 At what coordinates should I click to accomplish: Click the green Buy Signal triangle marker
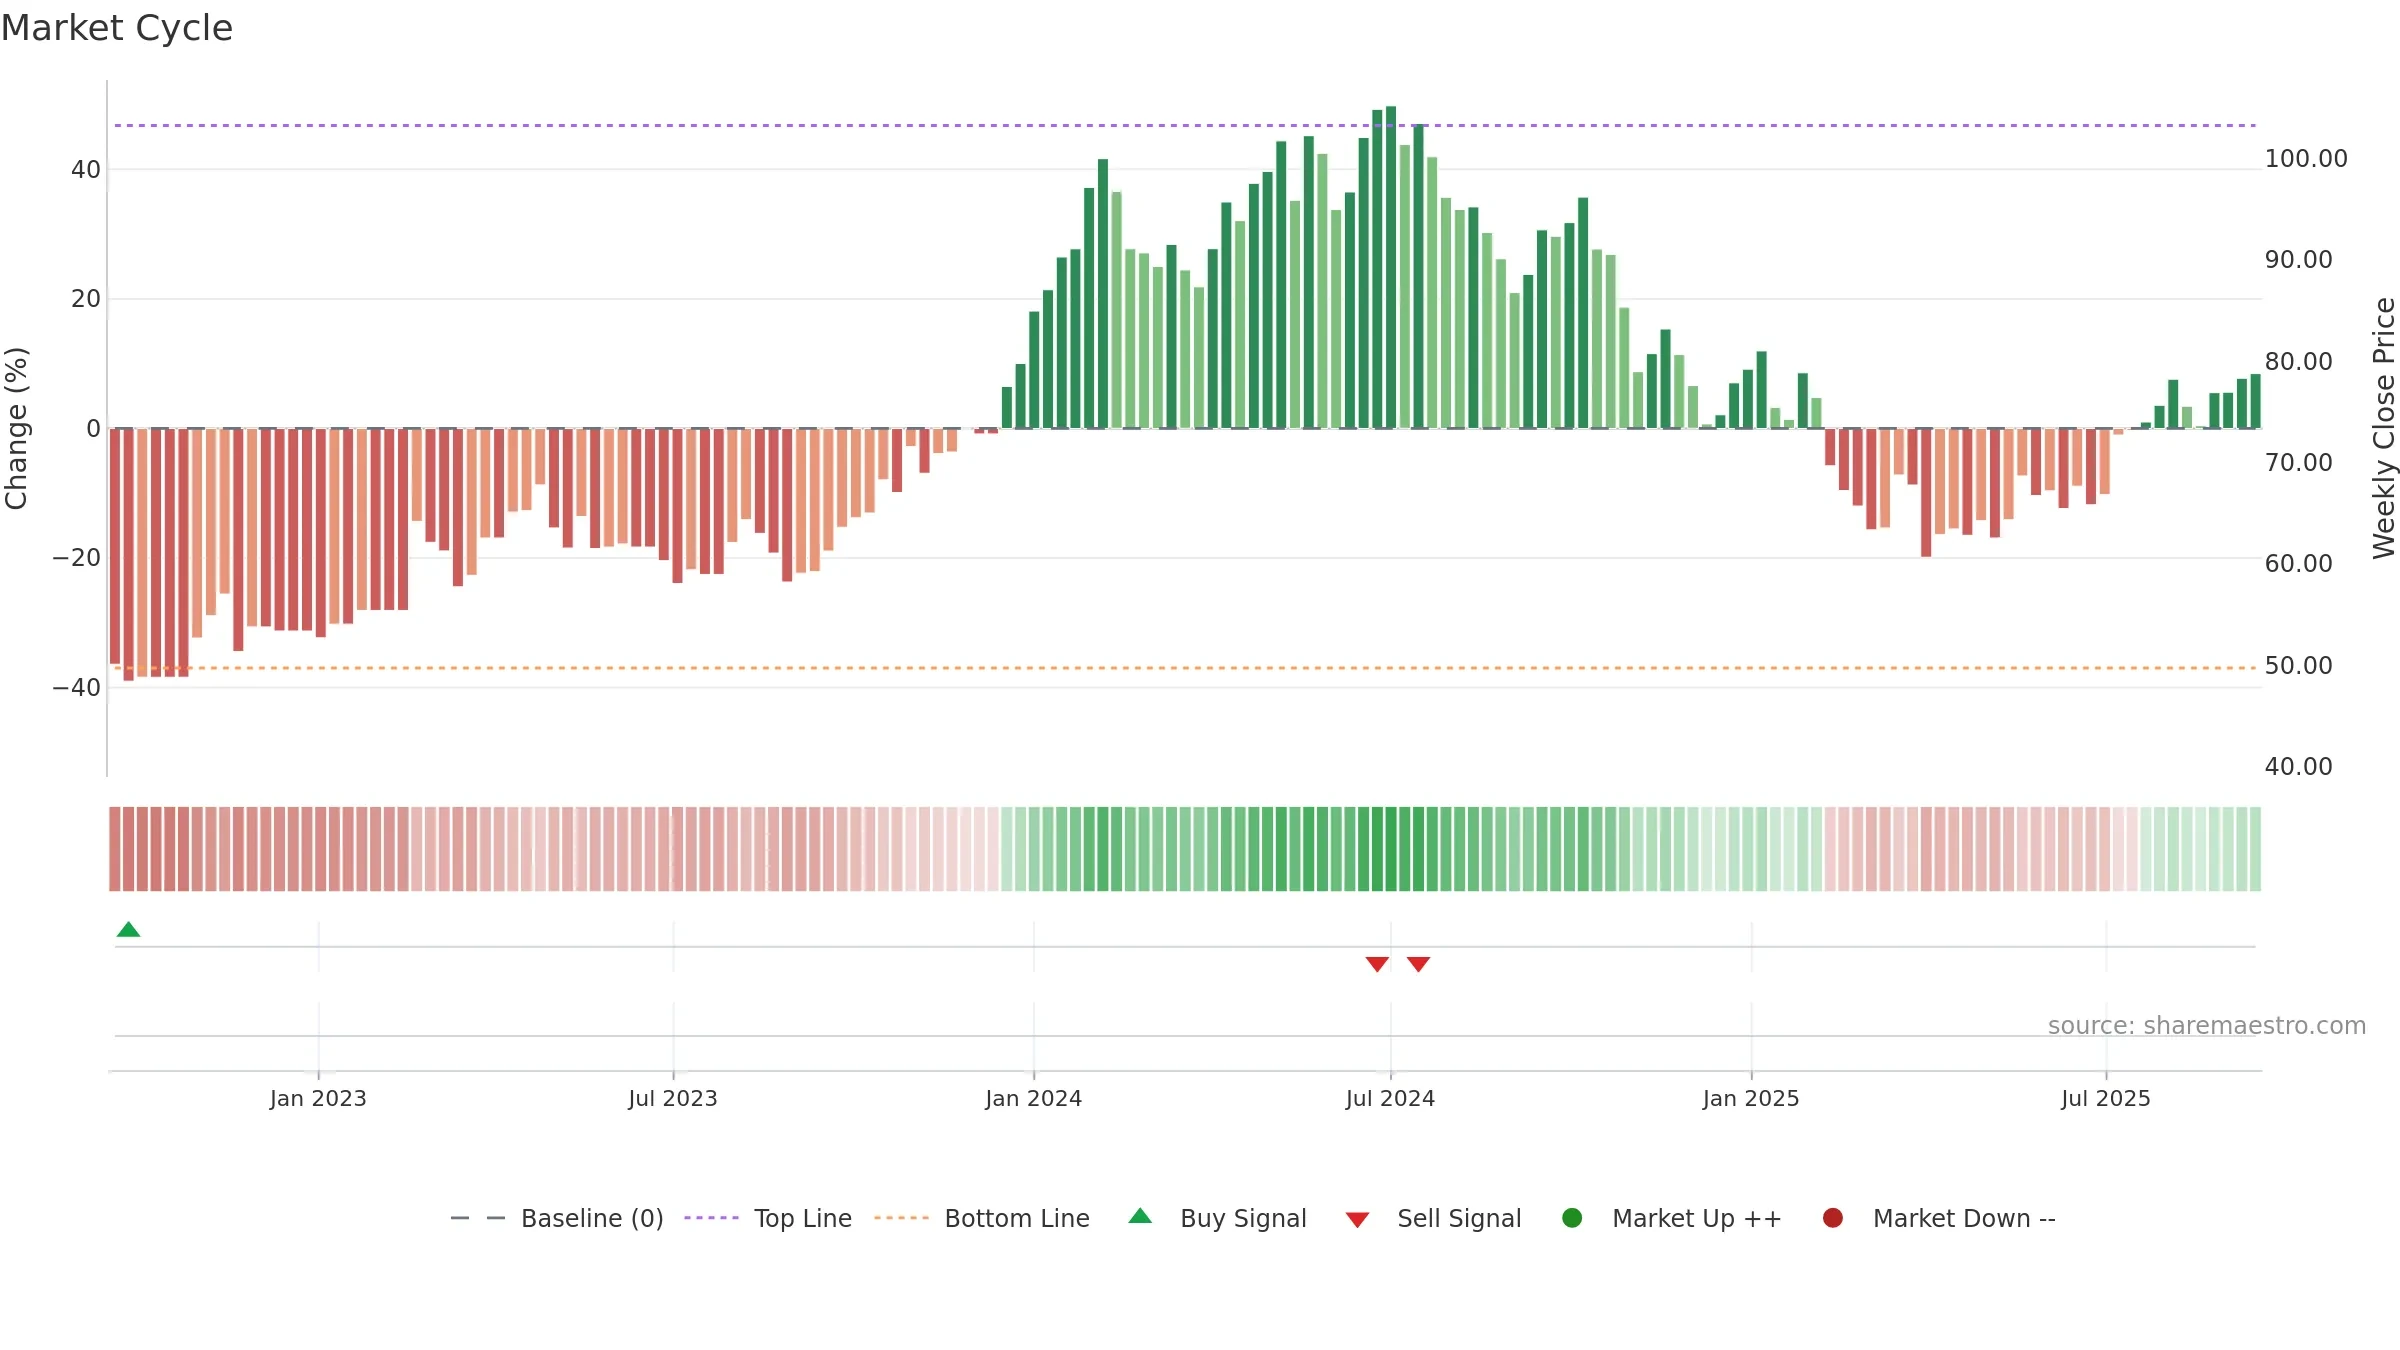point(128,929)
